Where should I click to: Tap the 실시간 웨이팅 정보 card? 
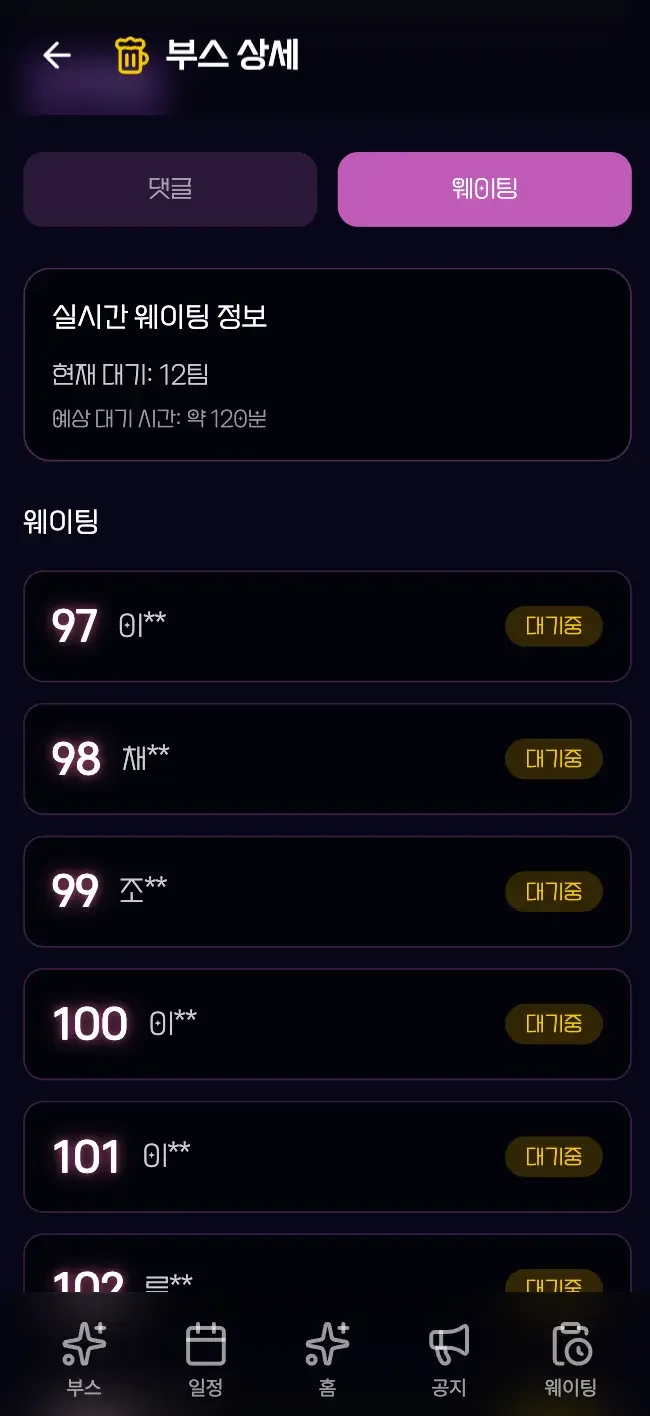coord(327,364)
